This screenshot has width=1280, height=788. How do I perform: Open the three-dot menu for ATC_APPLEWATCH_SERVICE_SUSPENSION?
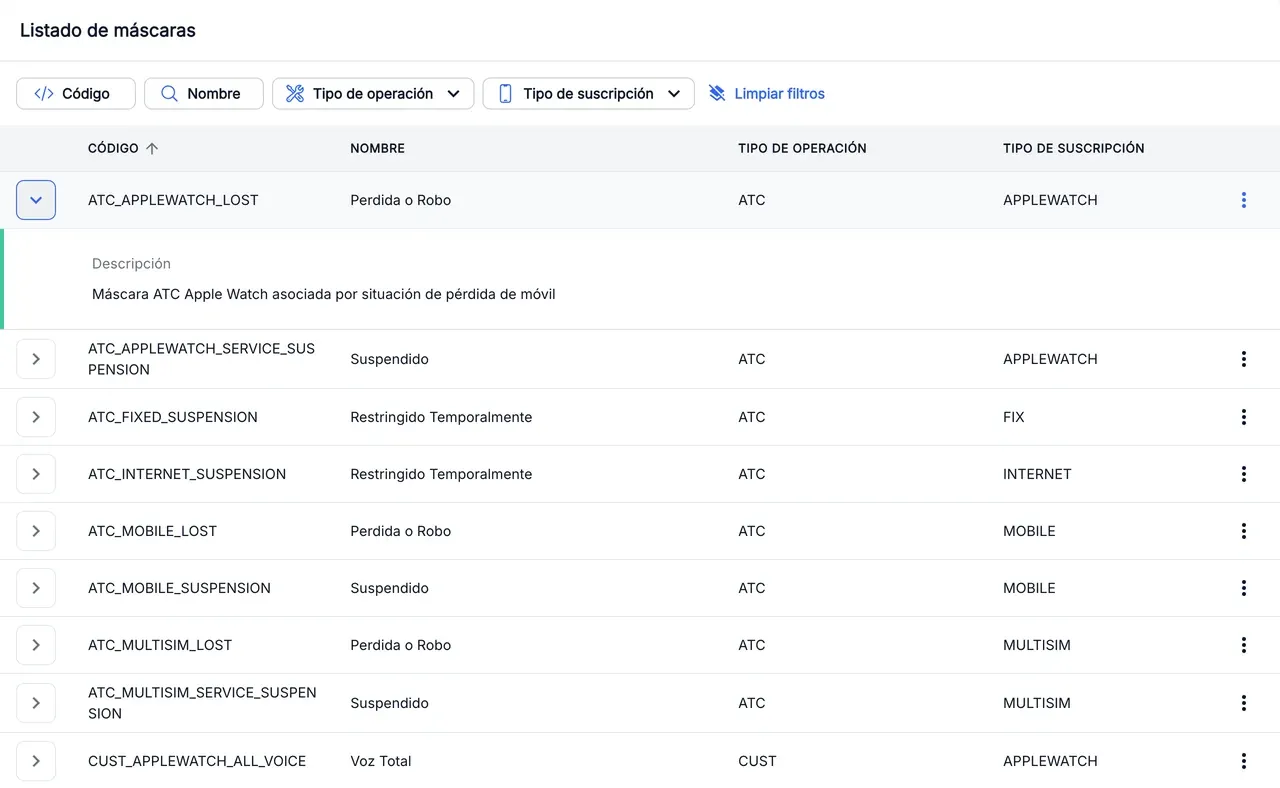click(x=1243, y=359)
